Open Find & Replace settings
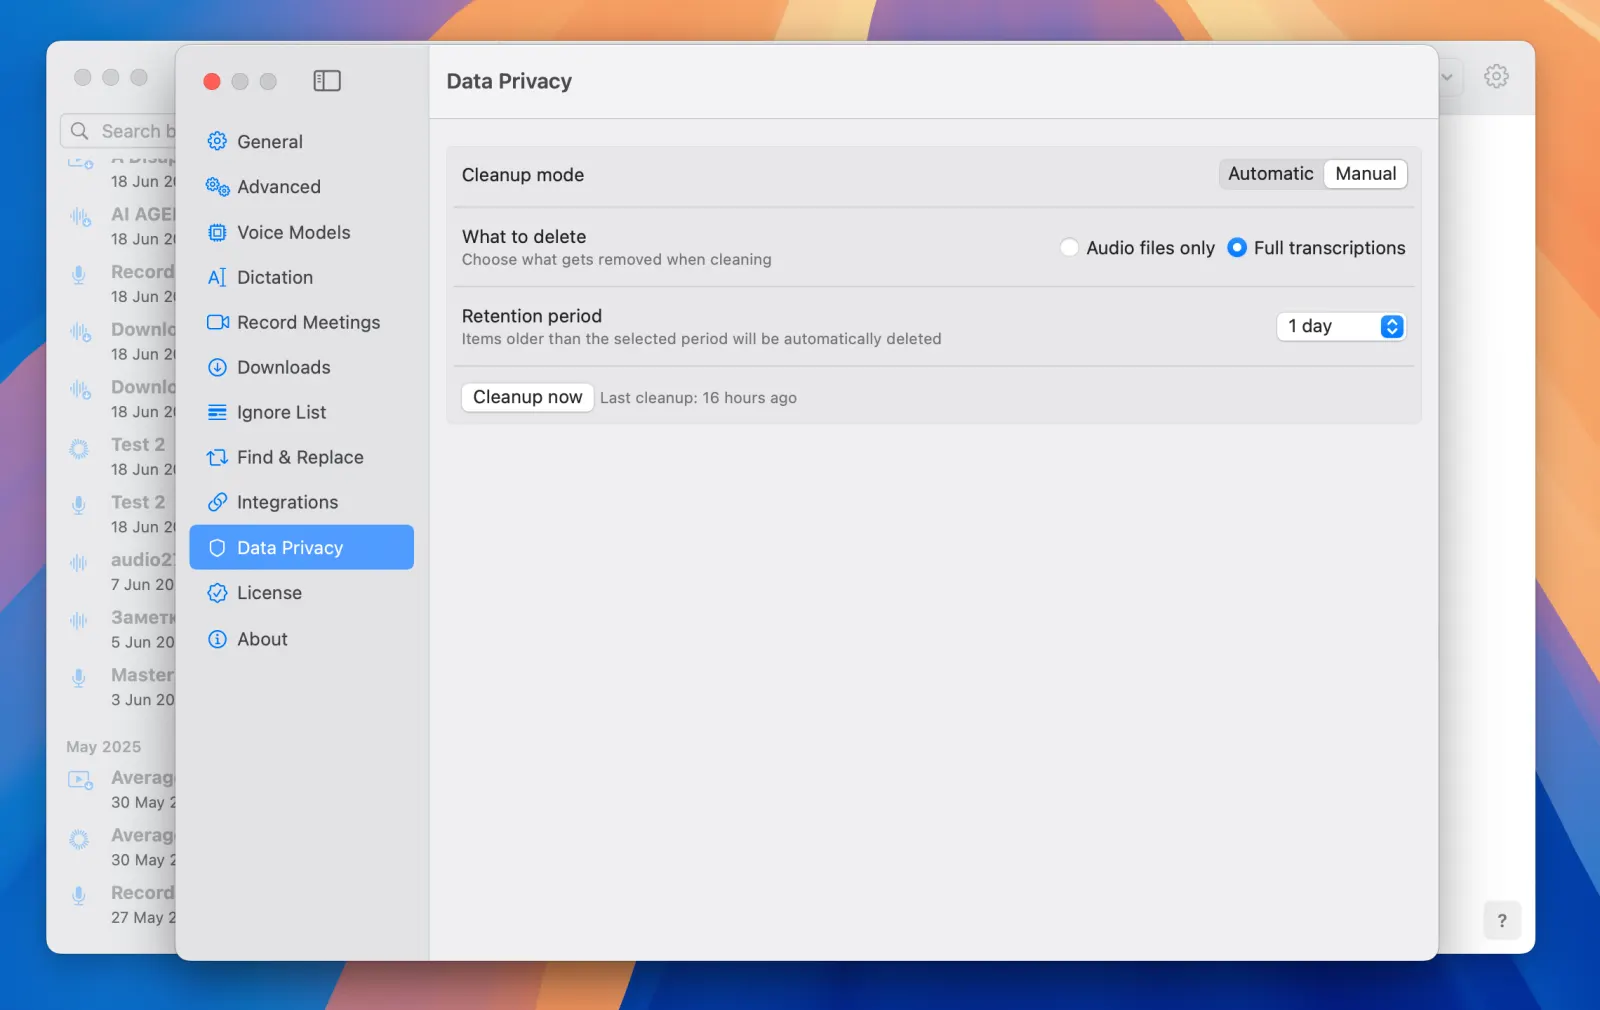Image resolution: width=1600 pixels, height=1010 pixels. 301,458
